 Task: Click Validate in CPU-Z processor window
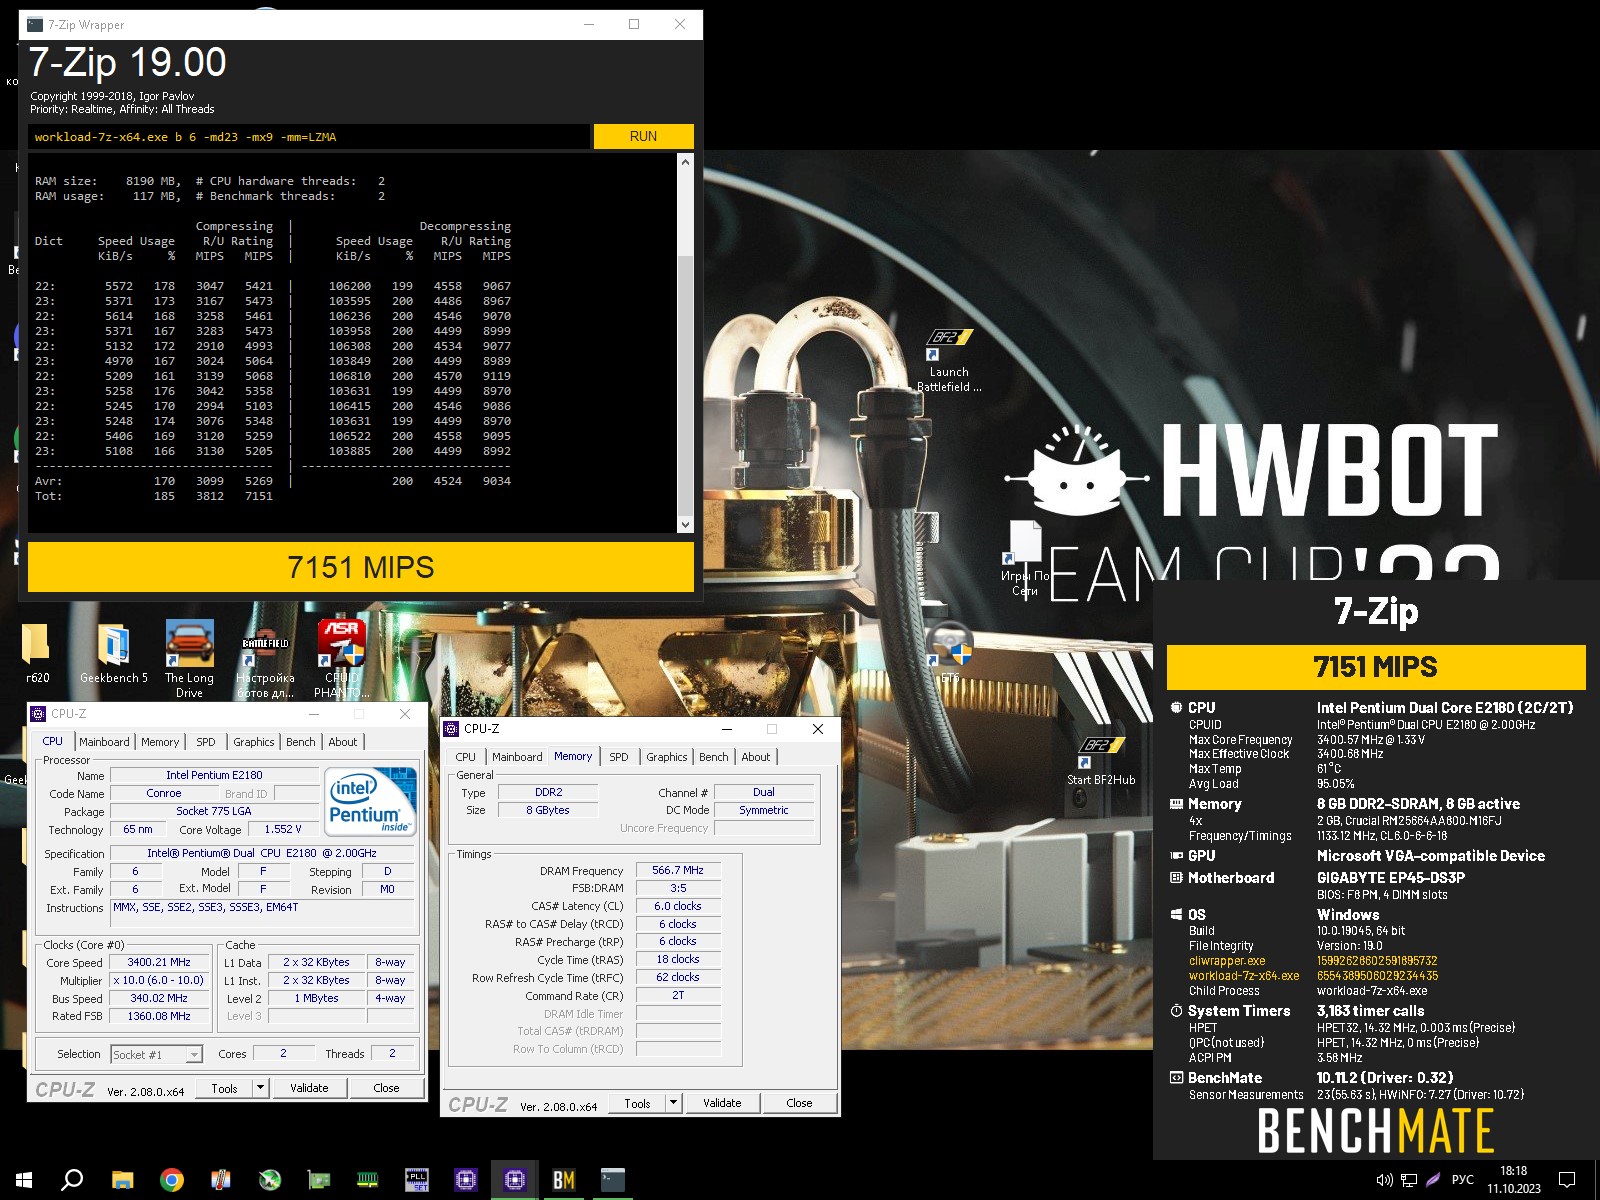309,1087
